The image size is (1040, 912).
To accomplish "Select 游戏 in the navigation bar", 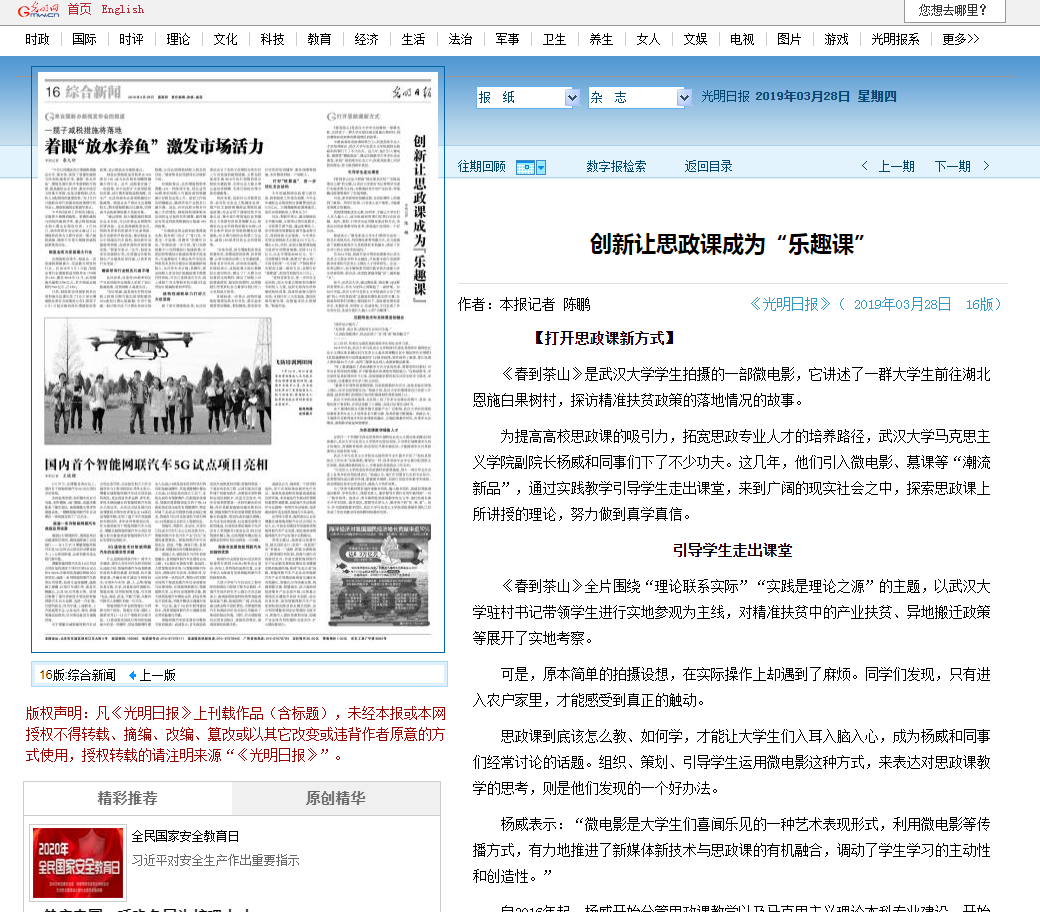I will 836,40.
